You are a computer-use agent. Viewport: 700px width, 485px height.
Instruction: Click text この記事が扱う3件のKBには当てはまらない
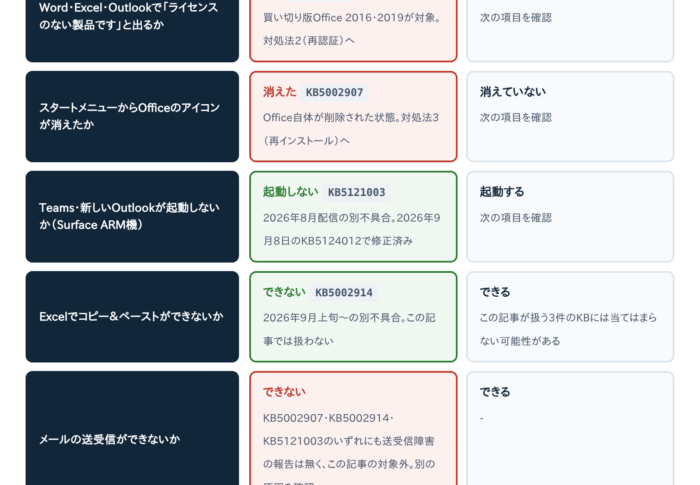point(568,329)
